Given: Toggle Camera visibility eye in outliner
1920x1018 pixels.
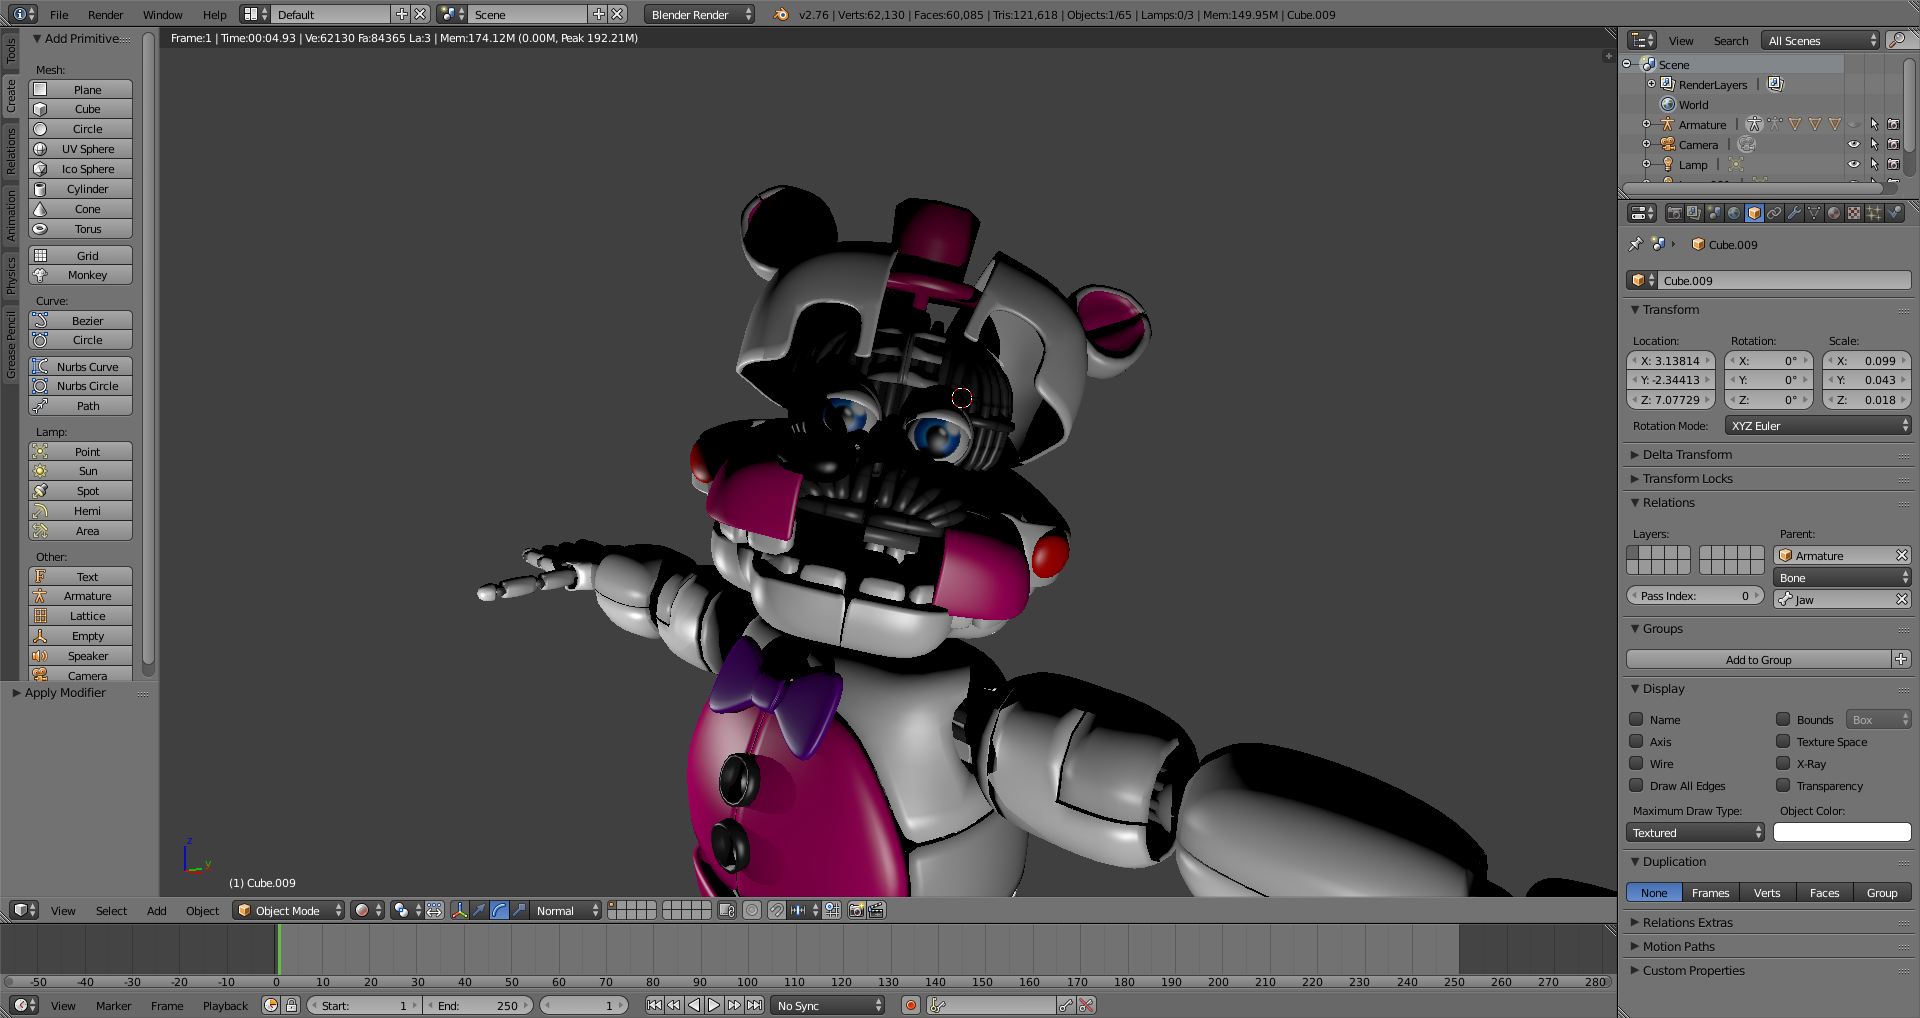Looking at the screenshot, I should (x=1854, y=144).
